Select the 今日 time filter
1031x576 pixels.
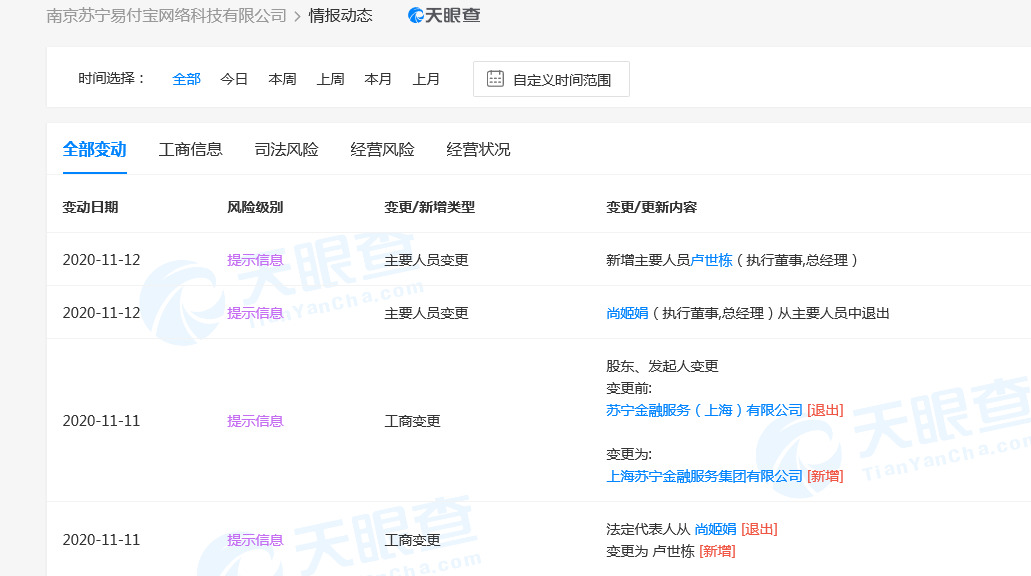pyautogui.click(x=234, y=80)
